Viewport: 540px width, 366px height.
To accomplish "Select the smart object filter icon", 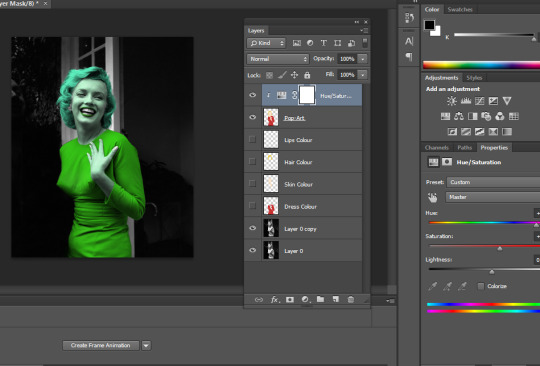I will [351, 43].
